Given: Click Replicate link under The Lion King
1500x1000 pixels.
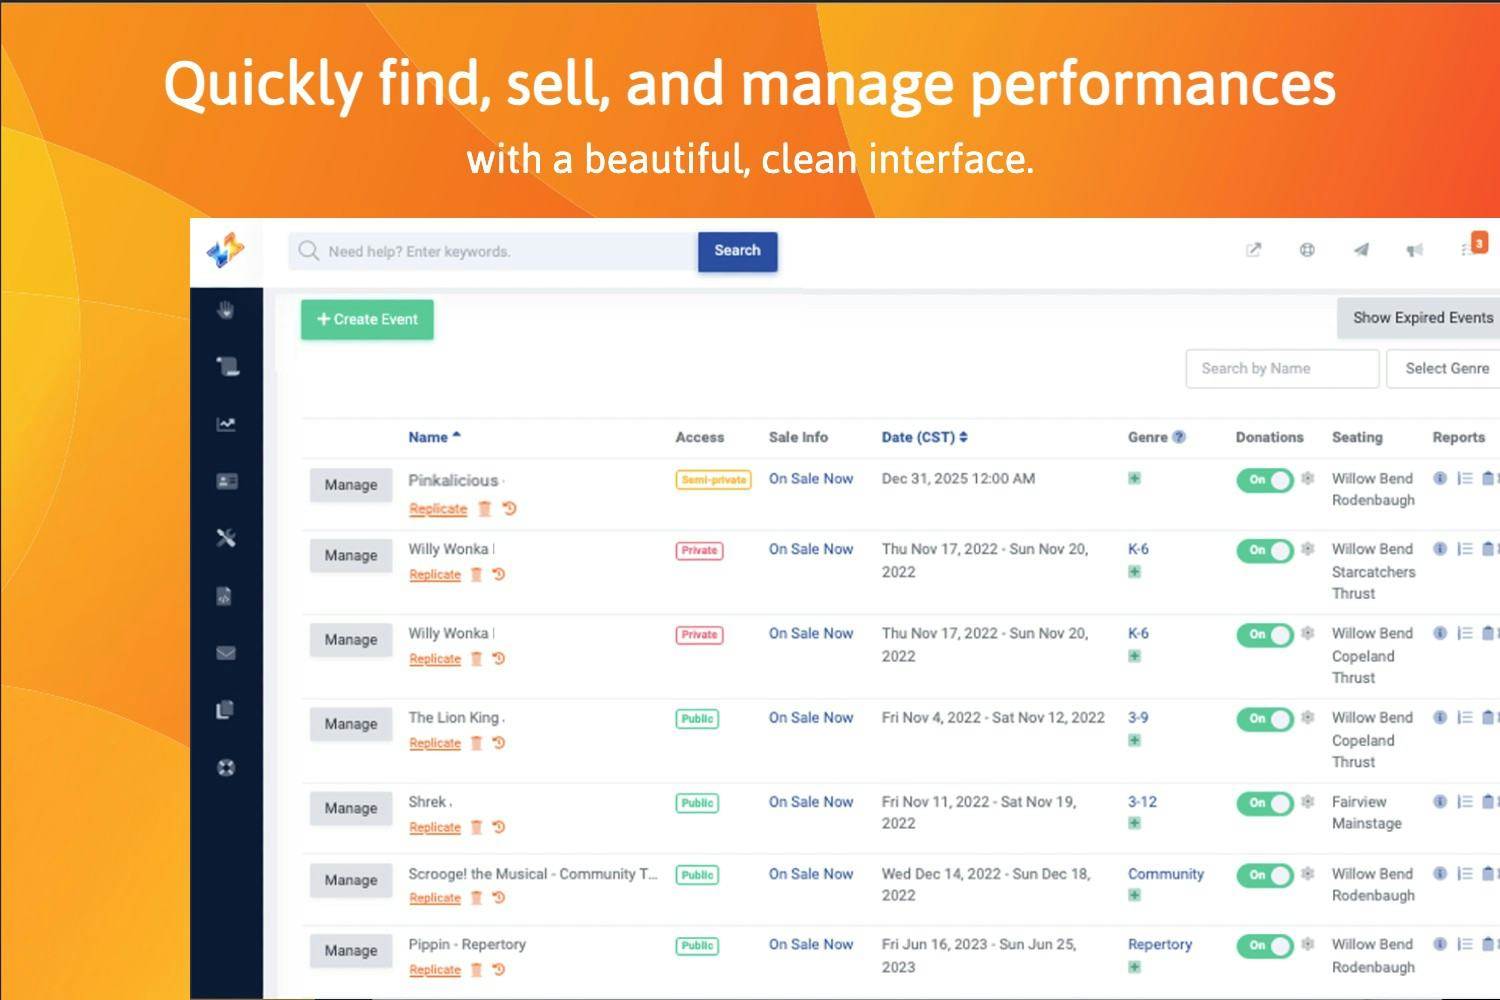Looking at the screenshot, I should [435, 743].
